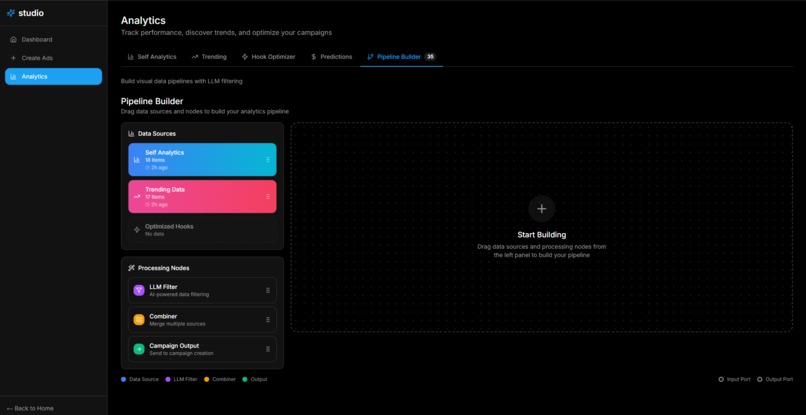Click the plus icon beside Create Ads
Screen dimensions: 806x415
[13, 58]
